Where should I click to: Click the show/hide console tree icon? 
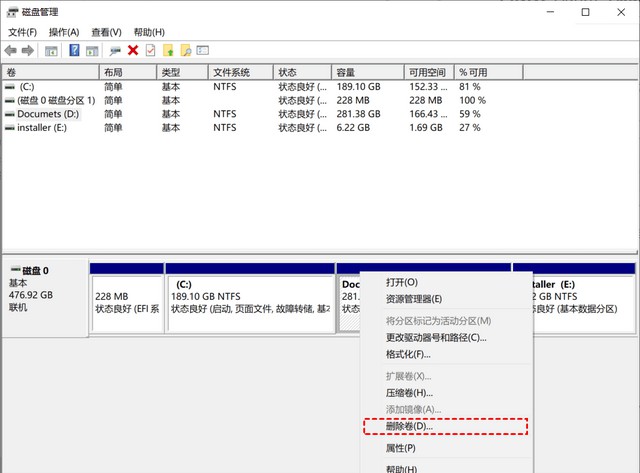pyautogui.click(x=52, y=50)
